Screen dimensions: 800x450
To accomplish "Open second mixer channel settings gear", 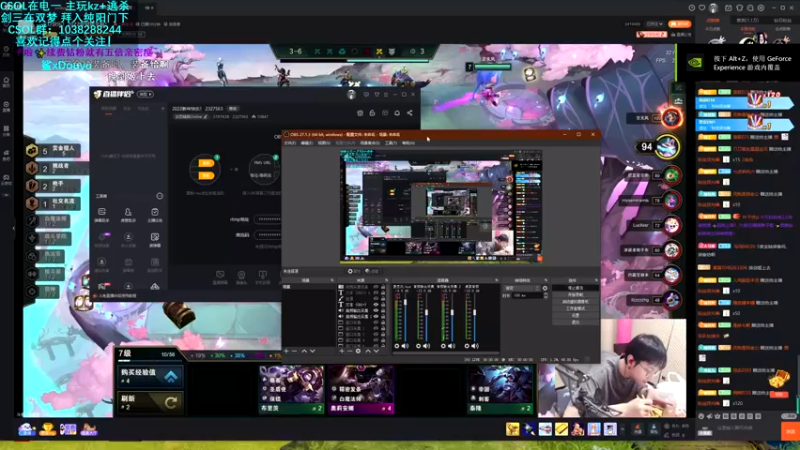I will 418,346.
